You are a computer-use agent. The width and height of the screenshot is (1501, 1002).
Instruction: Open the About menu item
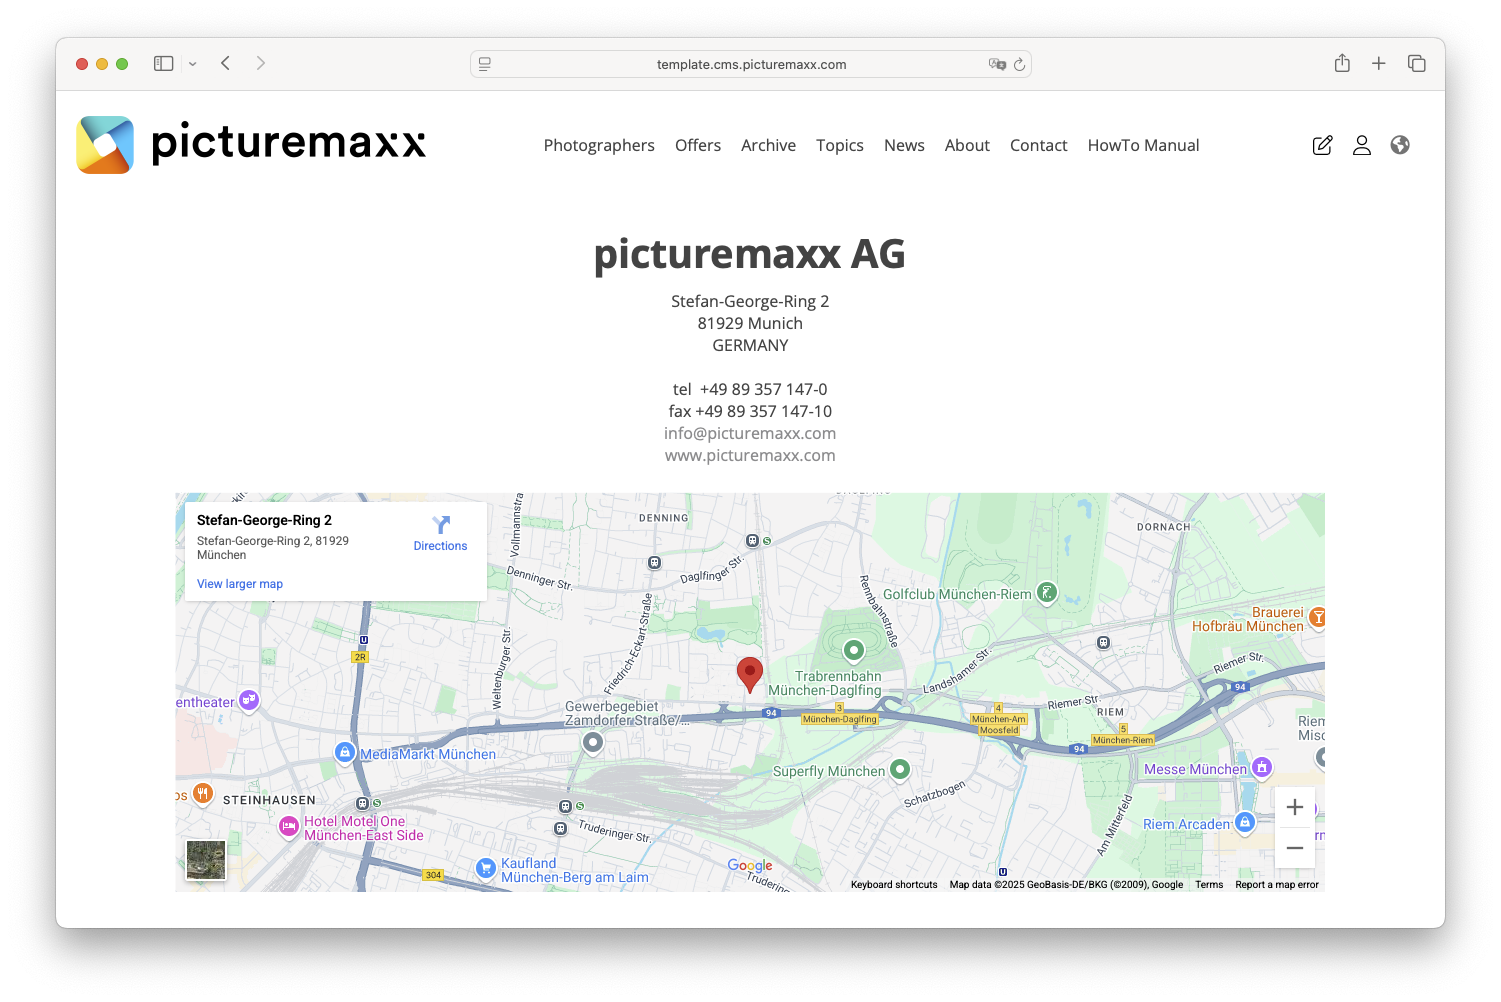coord(967,145)
